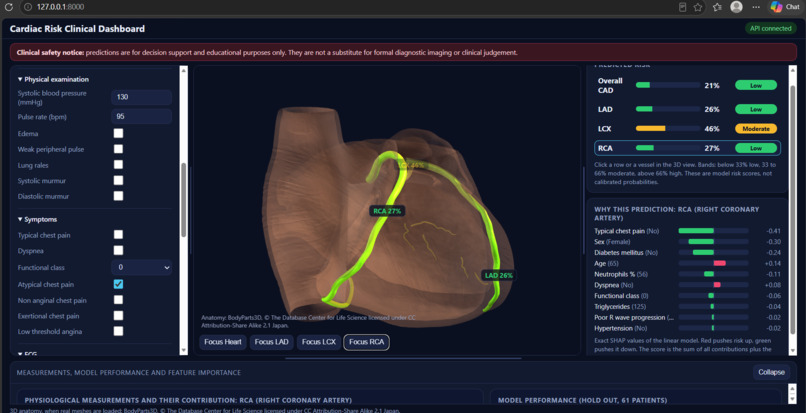This screenshot has width=806, height=413.
Task: Enable the Typical chest pain checkbox
Action: (118, 235)
